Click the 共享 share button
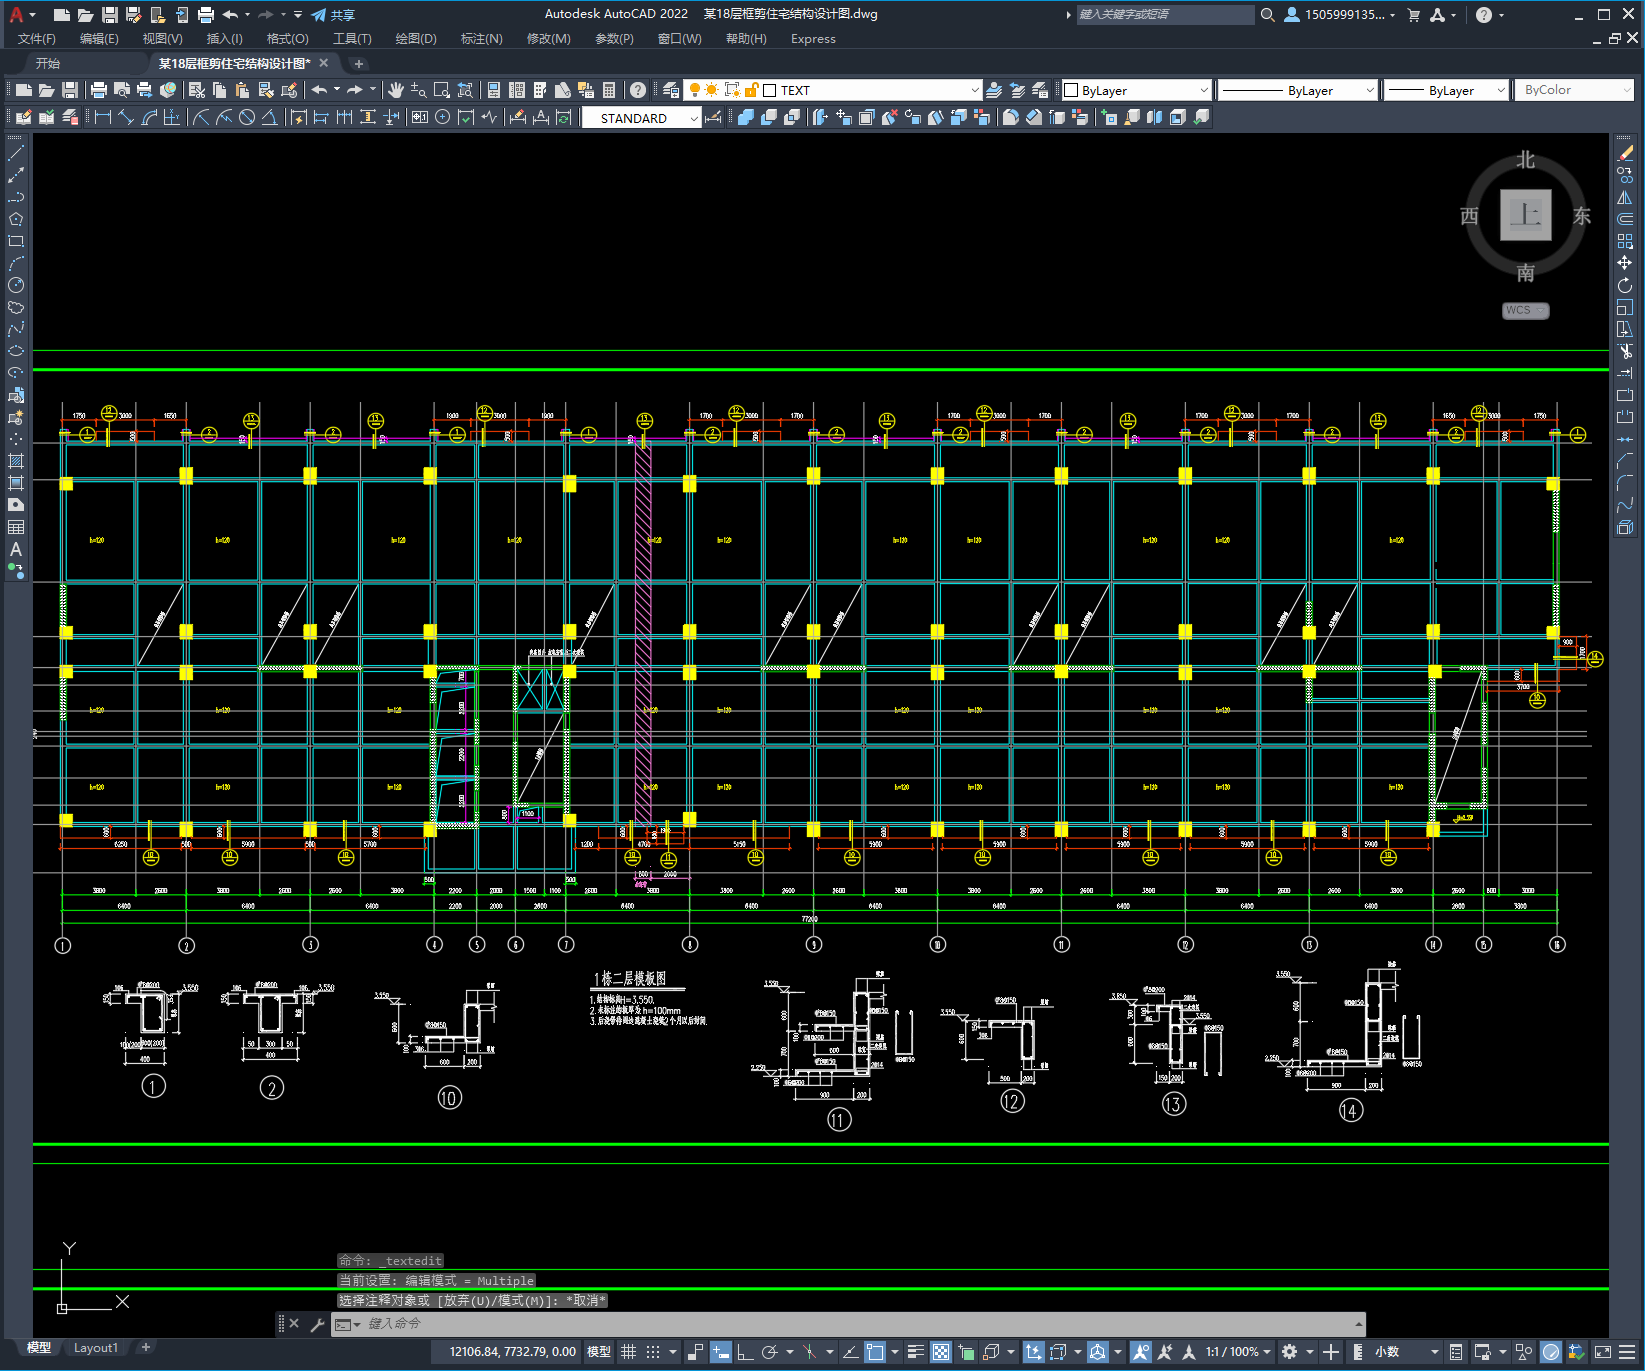The height and width of the screenshot is (1371, 1645). point(333,15)
